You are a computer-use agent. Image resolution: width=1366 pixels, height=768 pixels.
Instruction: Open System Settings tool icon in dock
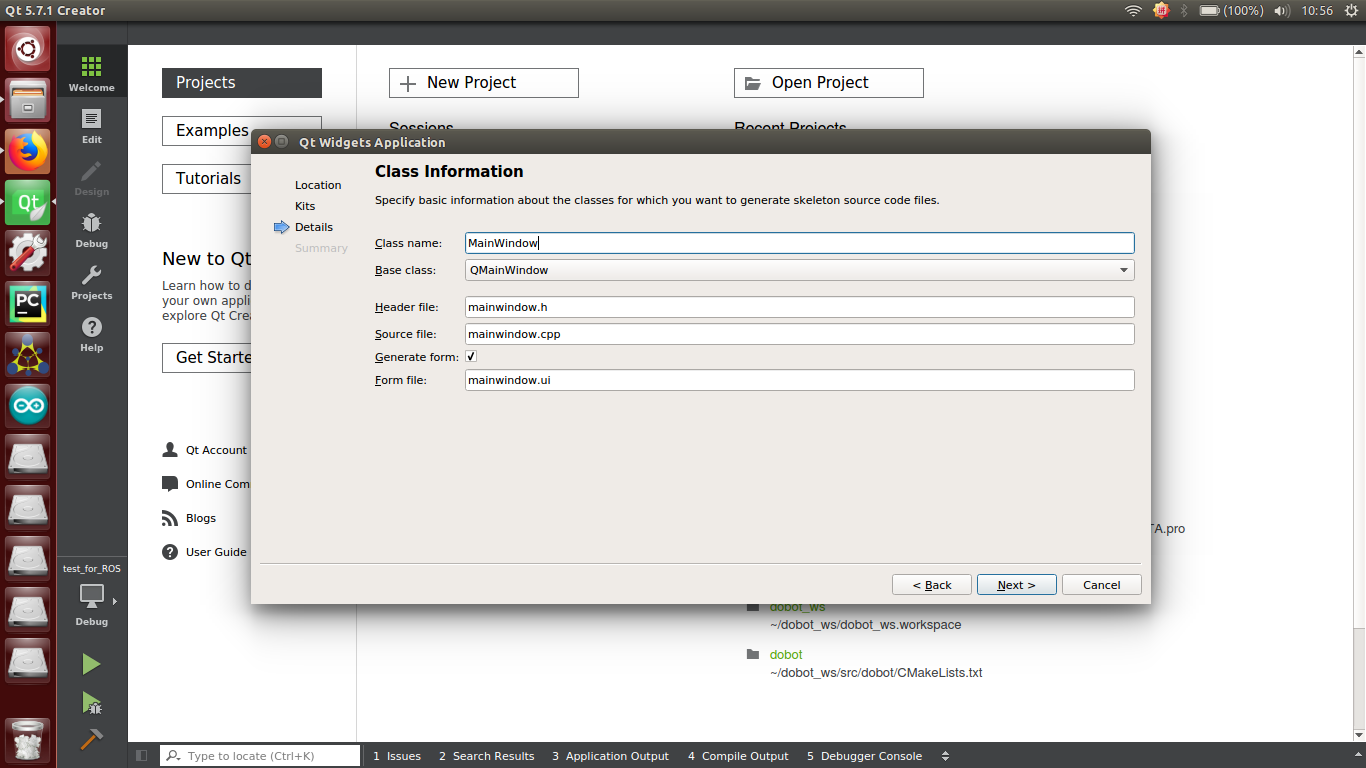click(x=28, y=254)
